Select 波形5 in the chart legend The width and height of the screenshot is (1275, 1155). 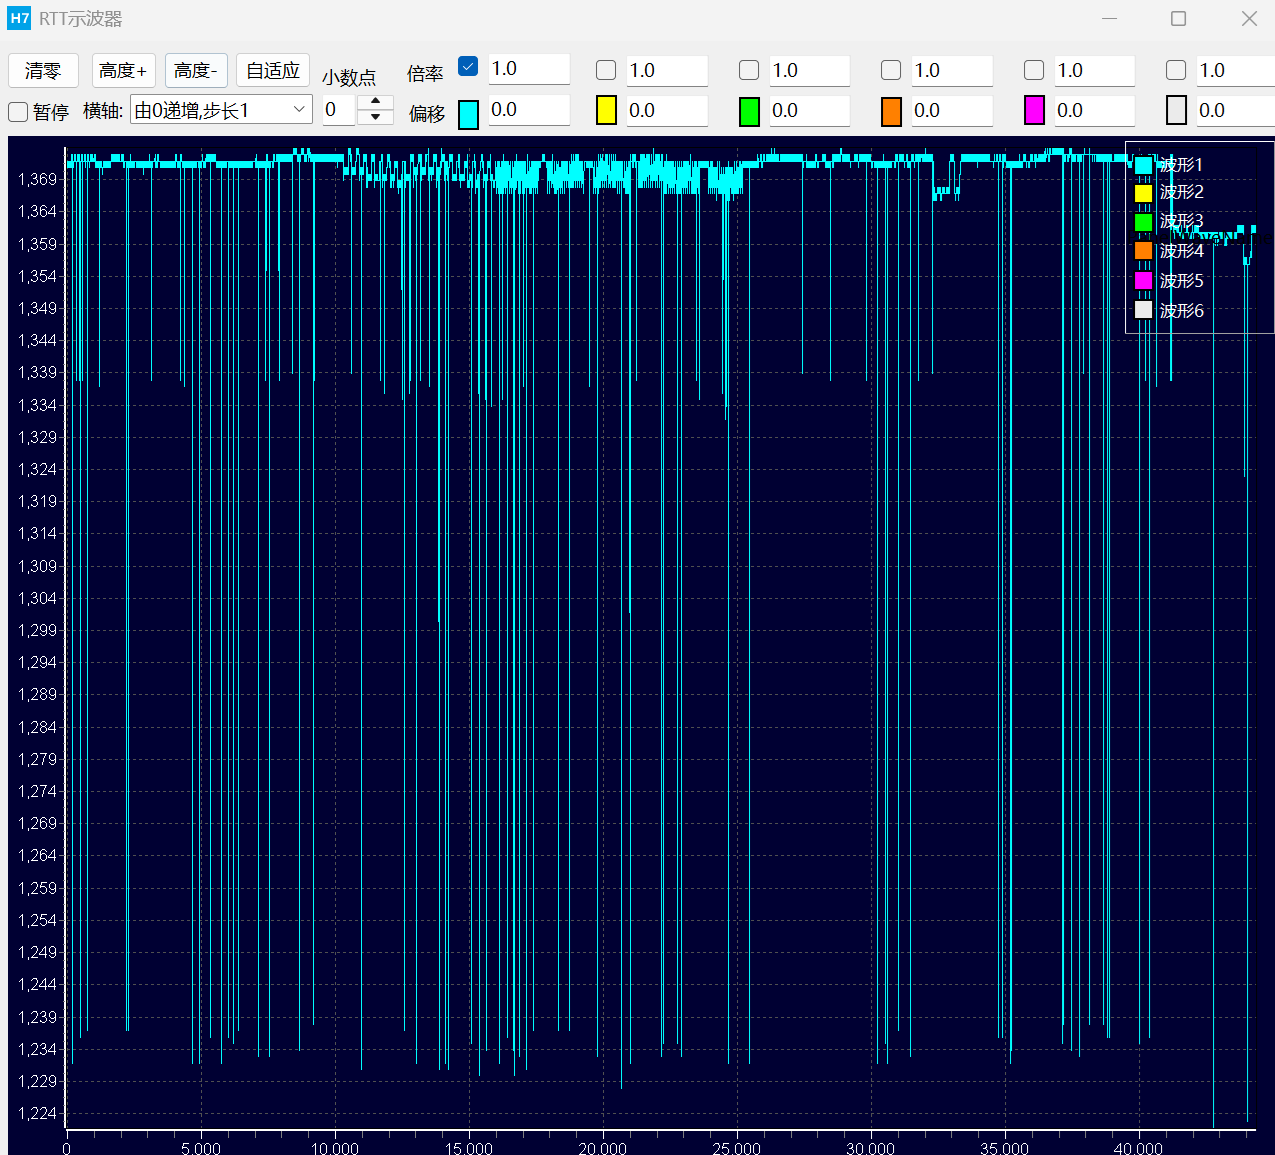(x=1181, y=281)
